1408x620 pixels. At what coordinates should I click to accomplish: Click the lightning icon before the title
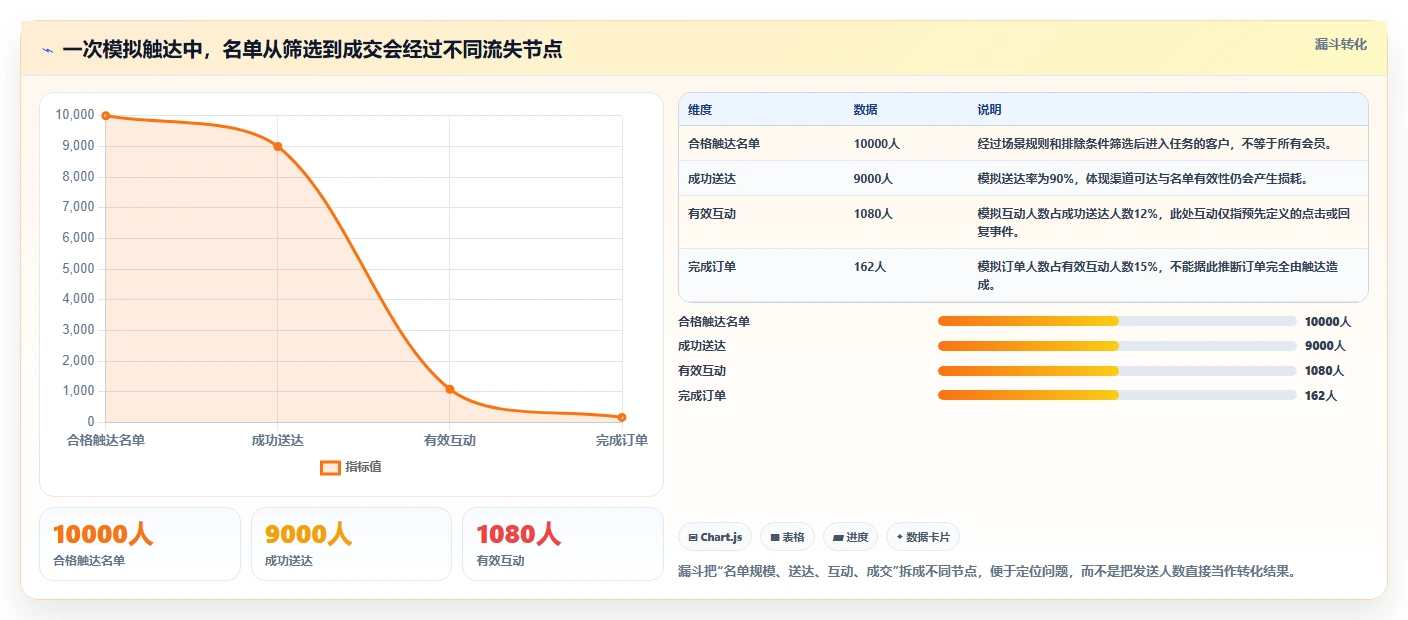(x=48, y=50)
